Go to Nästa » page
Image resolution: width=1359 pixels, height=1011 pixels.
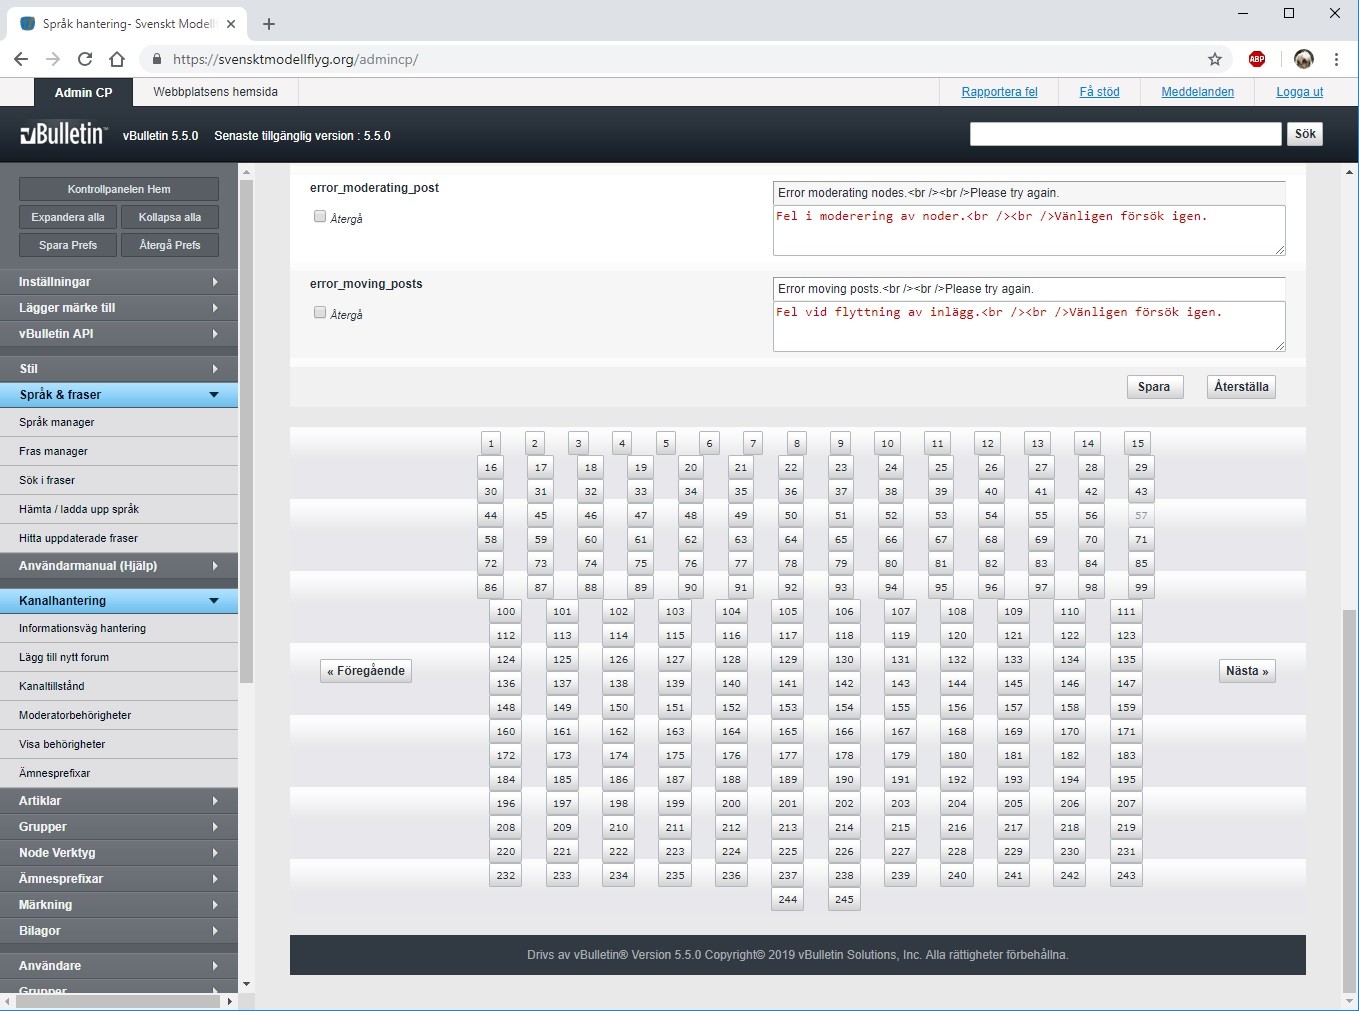pos(1247,671)
